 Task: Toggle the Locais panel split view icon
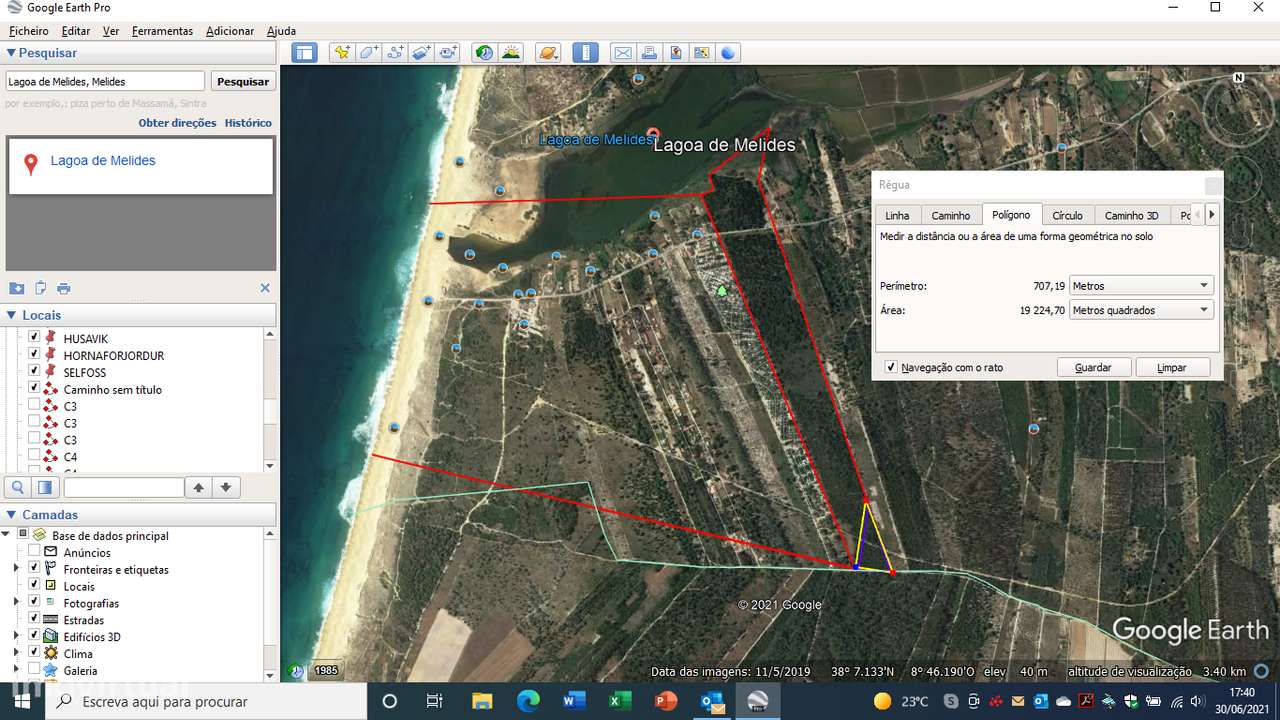(x=44, y=487)
